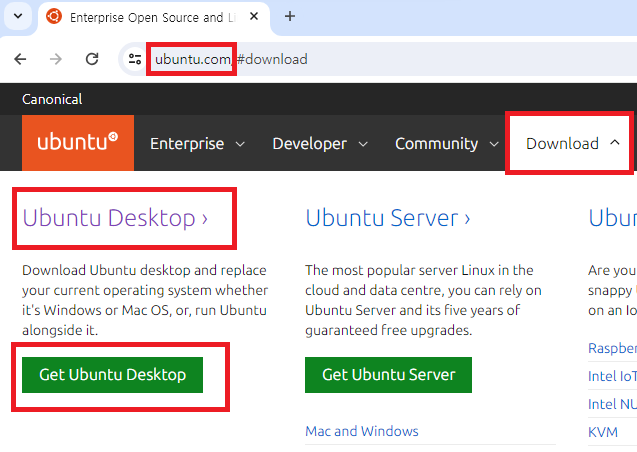Expand the Developer navigation menu
This screenshot has width=637, height=452.
(x=320, y=143)
